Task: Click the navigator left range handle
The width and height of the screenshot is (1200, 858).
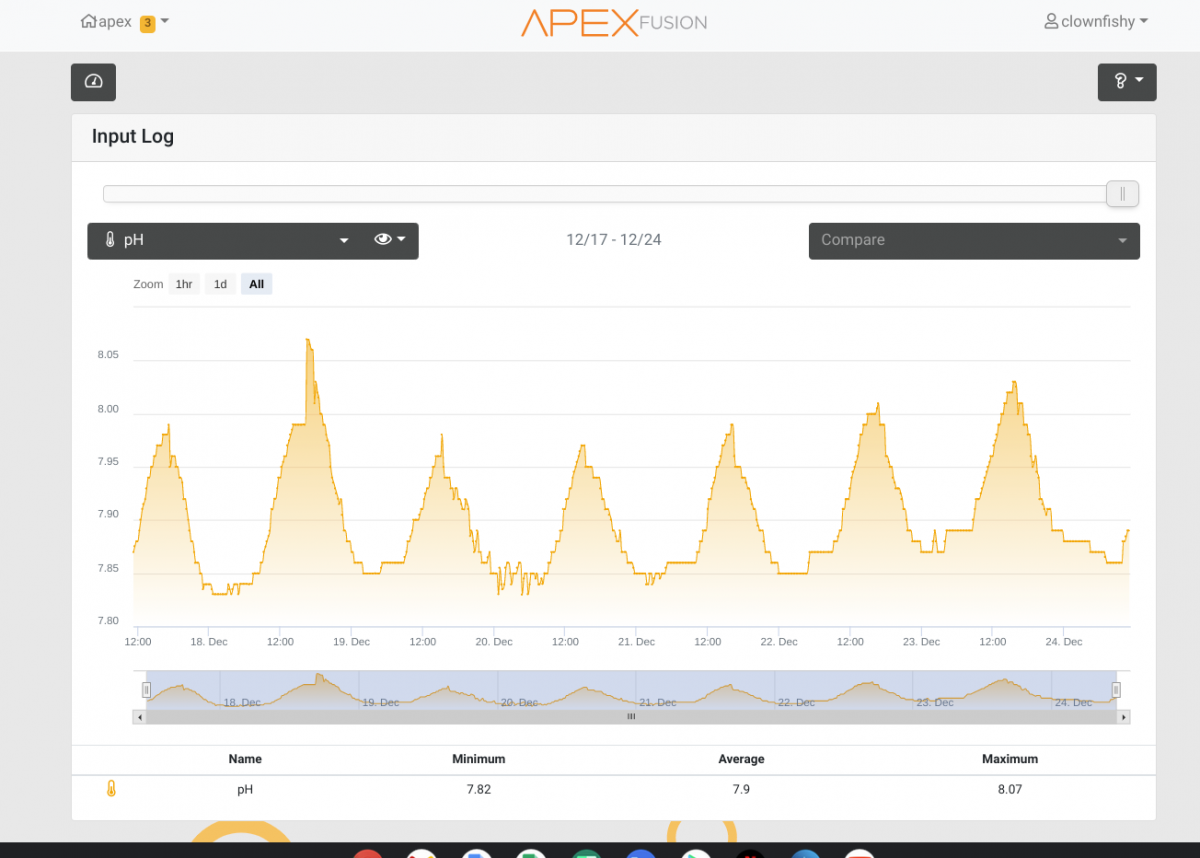Action: [146, 689]
